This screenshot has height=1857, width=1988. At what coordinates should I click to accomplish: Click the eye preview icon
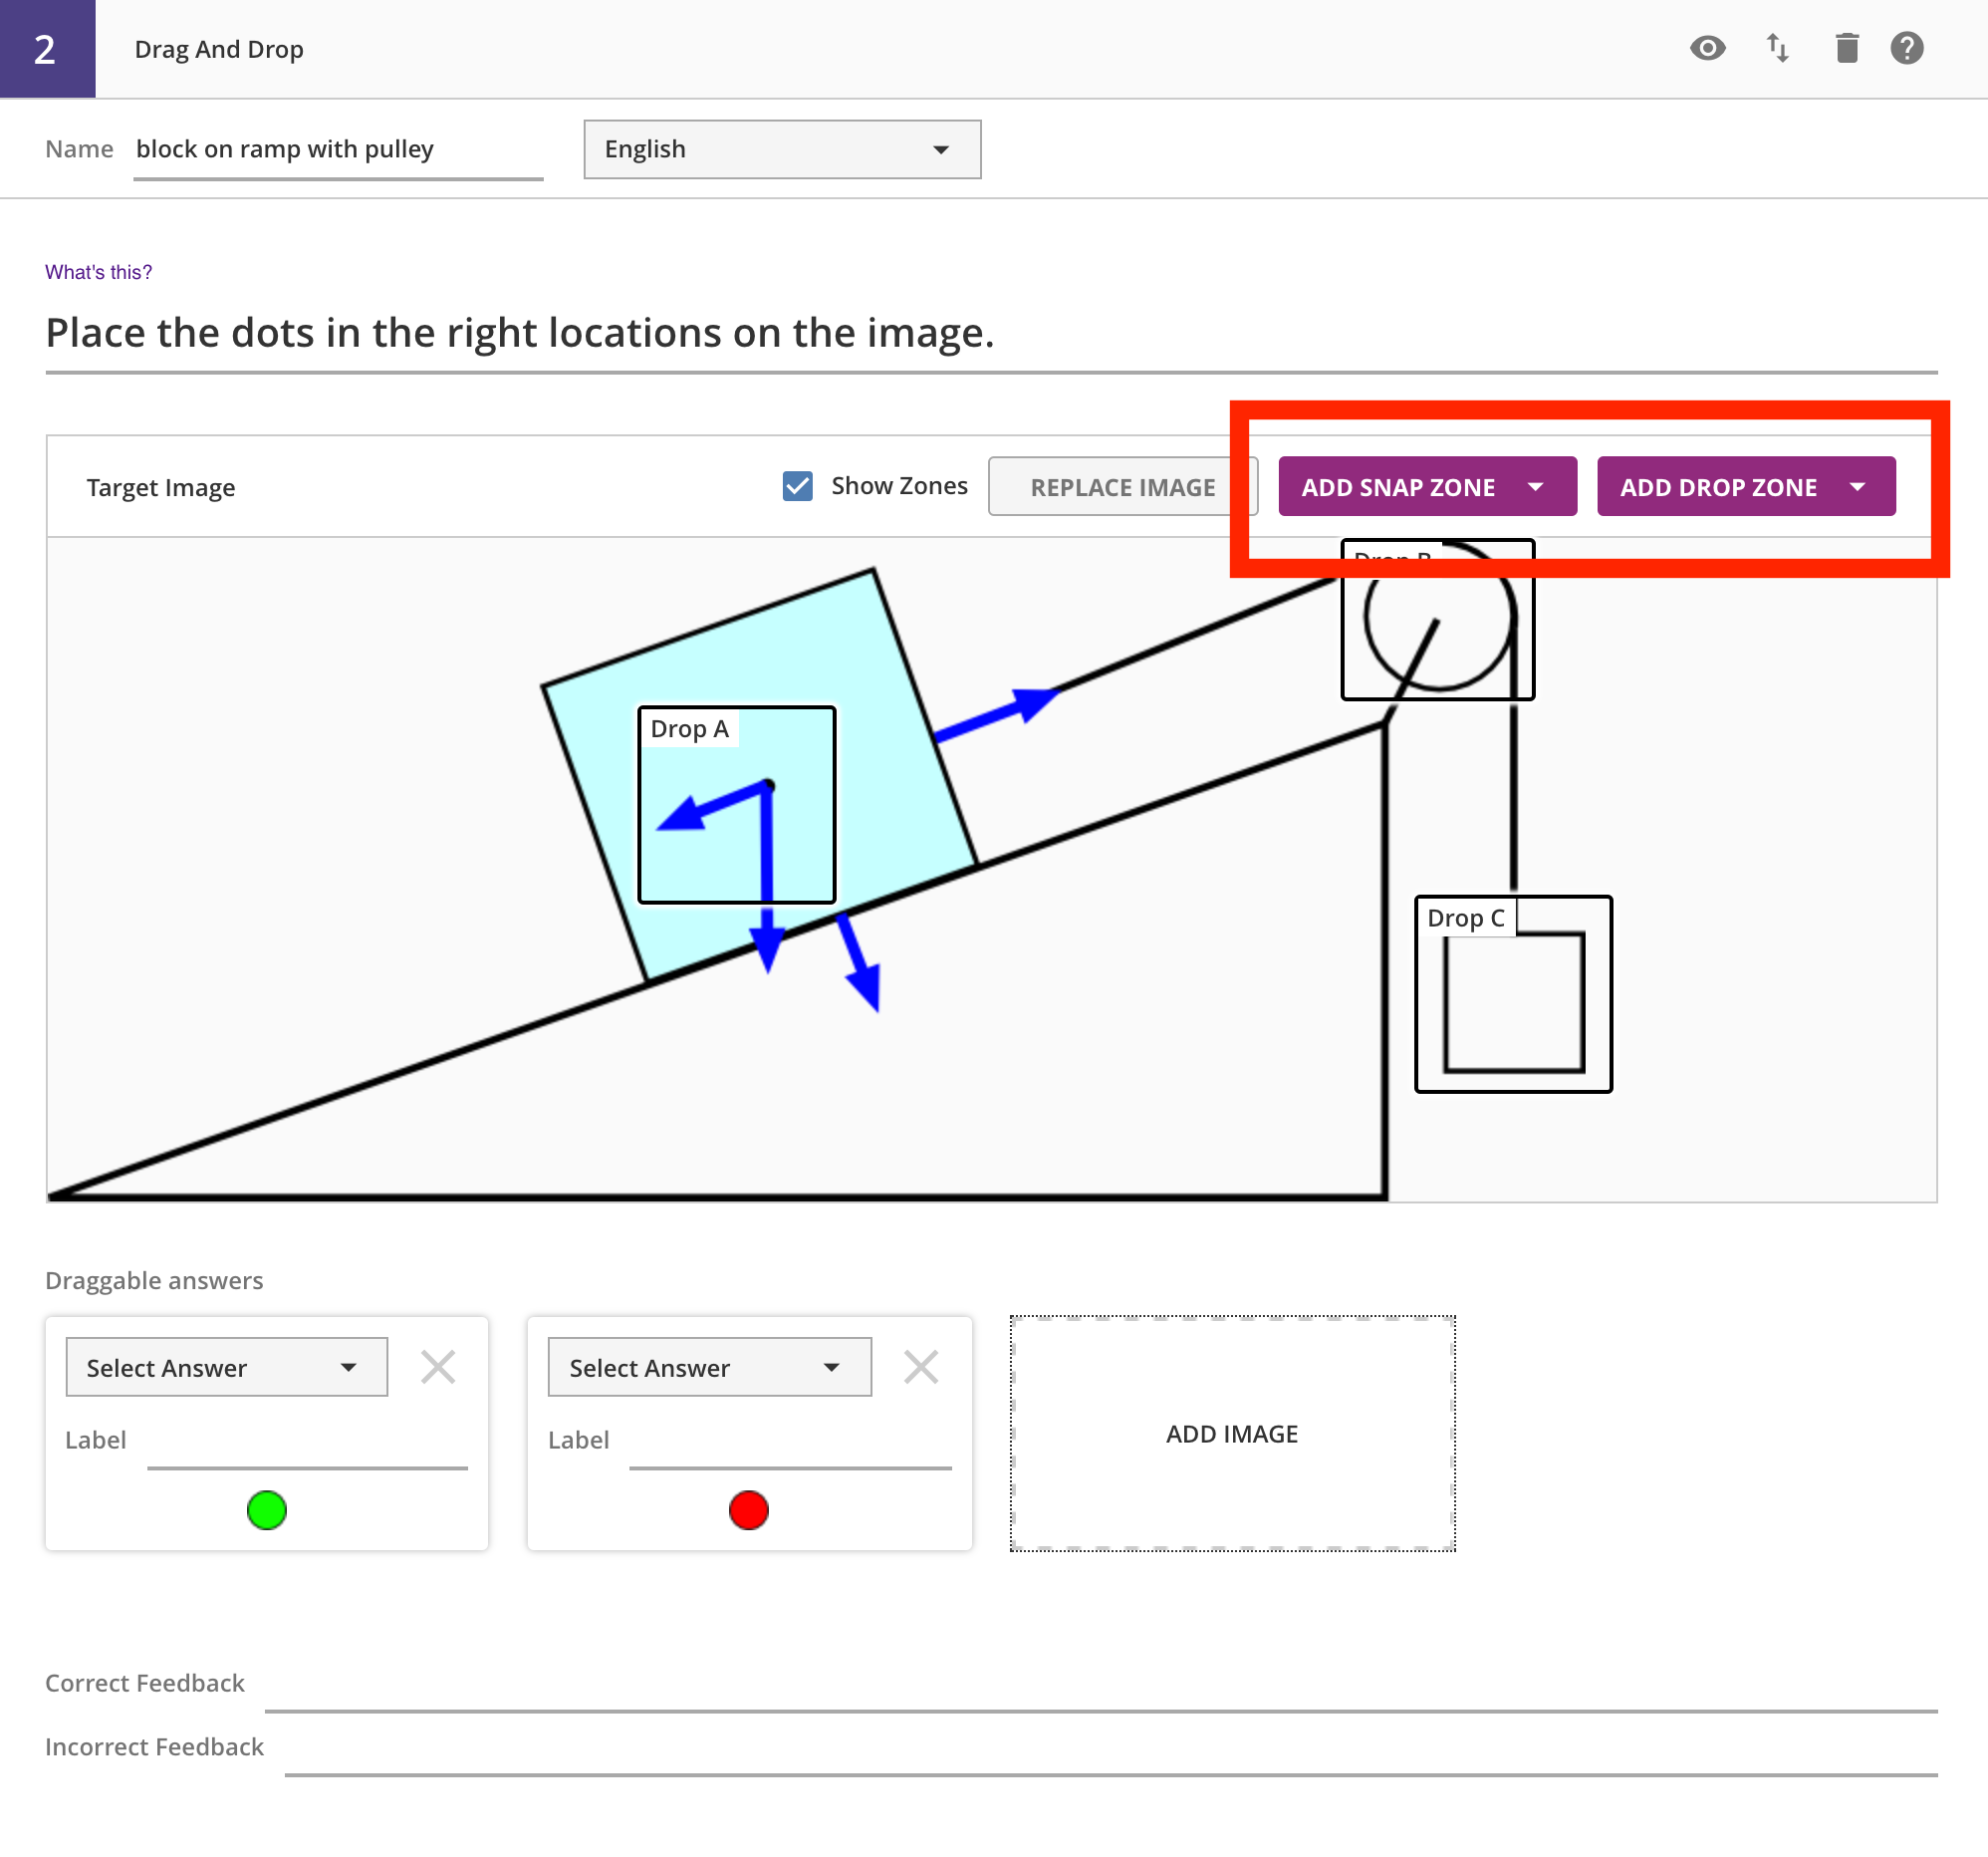(x=1707, y=48)
